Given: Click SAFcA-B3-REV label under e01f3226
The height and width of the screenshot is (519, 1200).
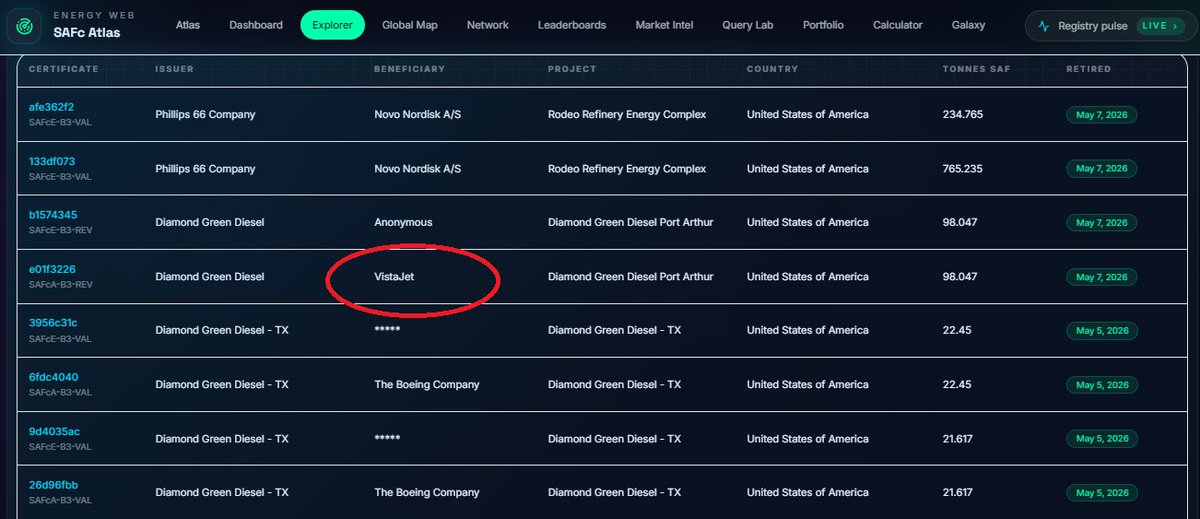Looking at the screenshot, I should point(60,285).
